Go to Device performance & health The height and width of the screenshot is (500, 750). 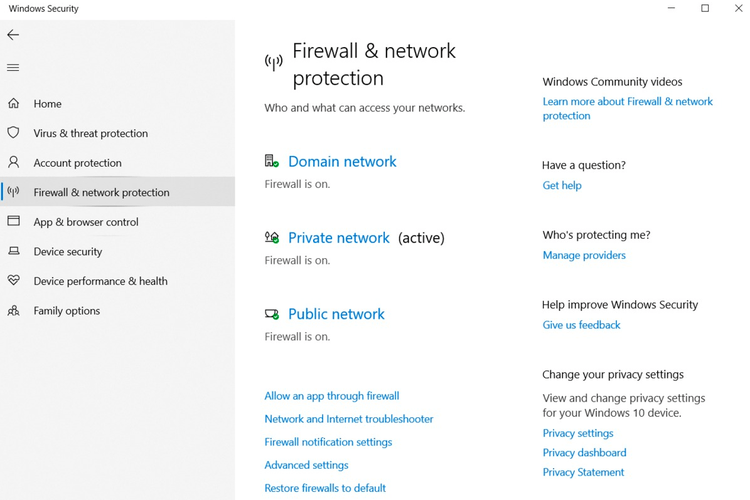[x=100, y=281]
